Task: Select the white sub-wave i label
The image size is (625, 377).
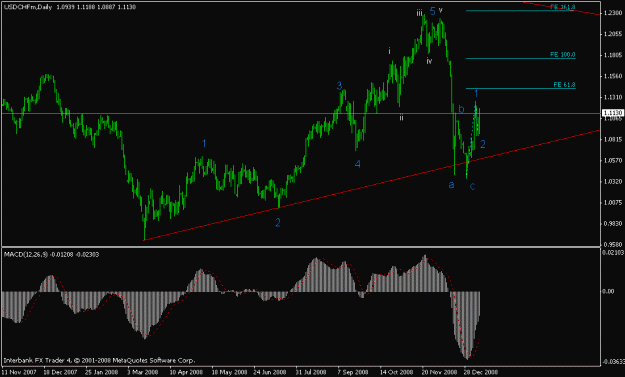Action: pyautogui.click(x=389, y=51)
